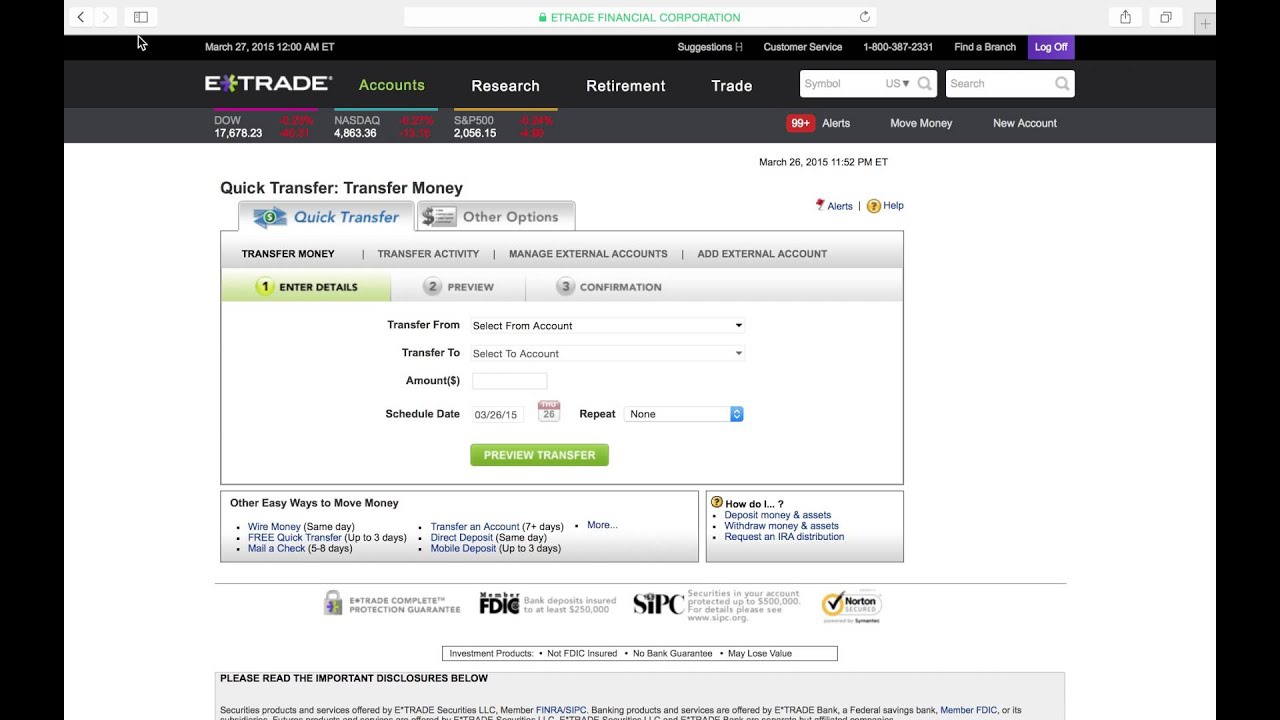Image resolution: width=1280 pixels, height=720 pixels.
Task: Click the Symbol input field
Action: 842,84
